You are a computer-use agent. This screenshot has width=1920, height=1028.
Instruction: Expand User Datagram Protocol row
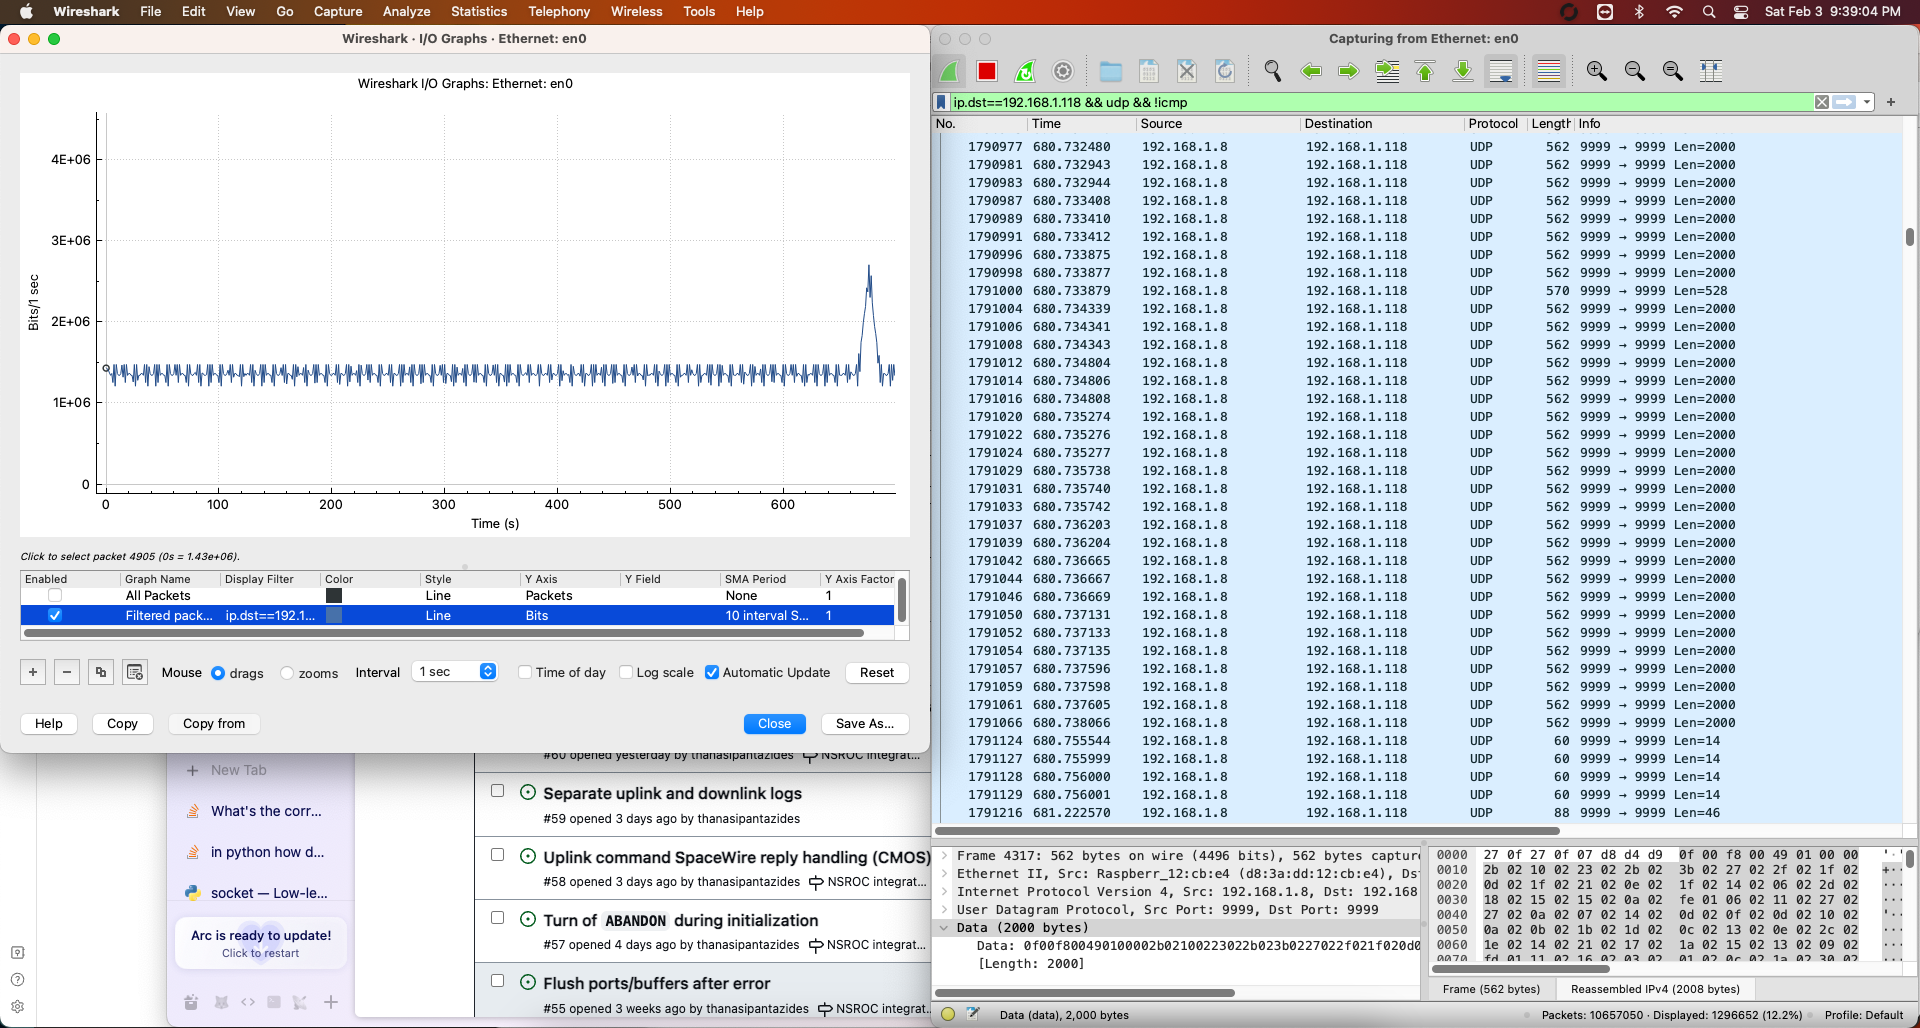944,910
